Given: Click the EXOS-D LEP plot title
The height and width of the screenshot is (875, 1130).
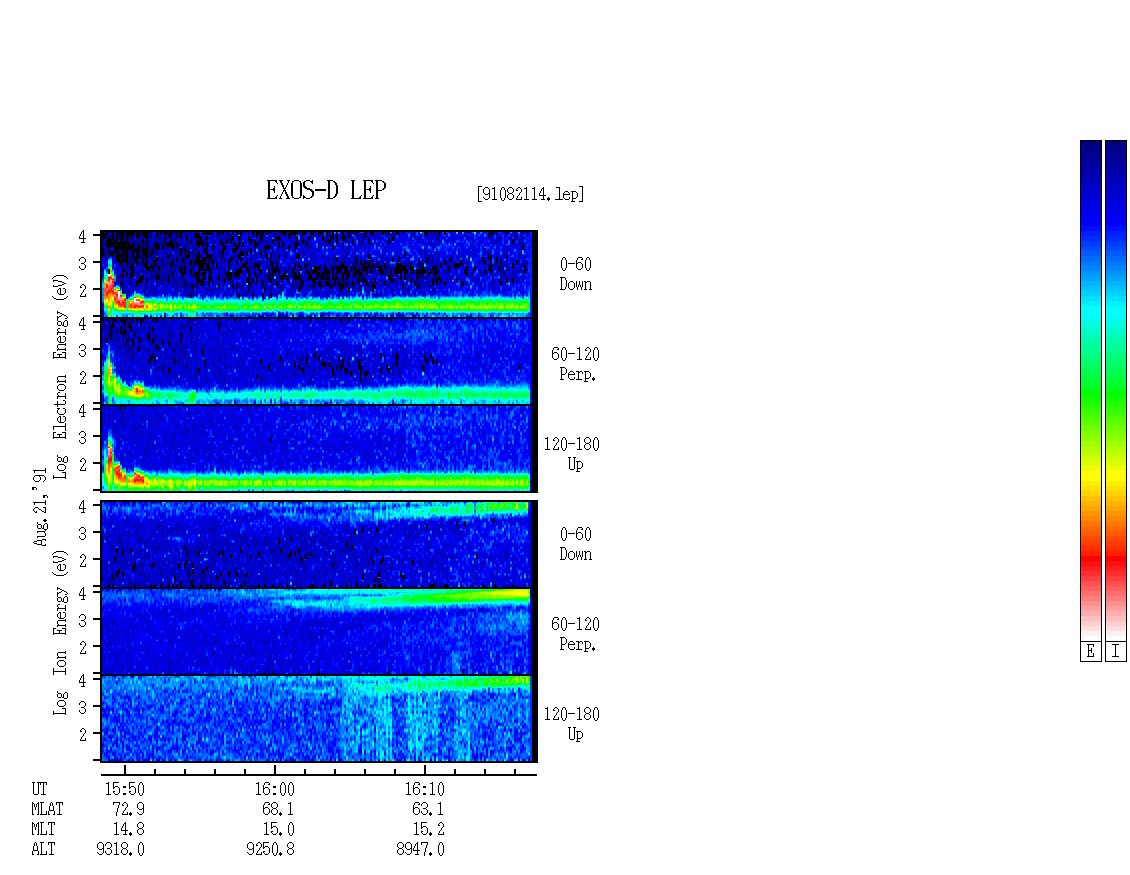Looking at the screenshot, I should [326, 190].
